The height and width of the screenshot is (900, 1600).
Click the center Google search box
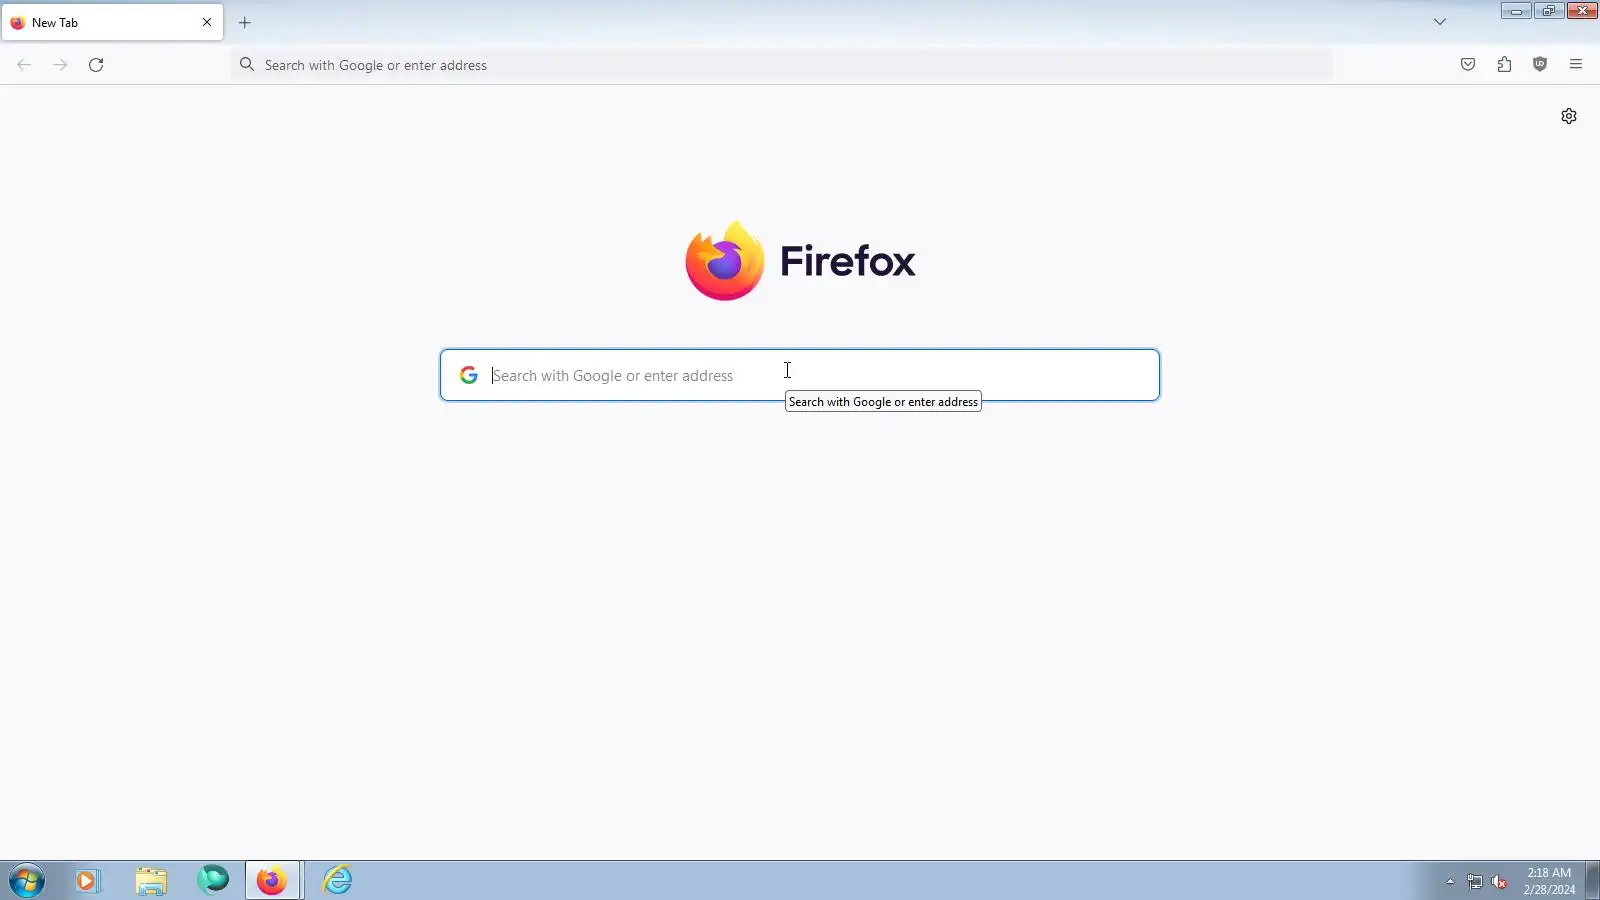pyautogui.click(x=800, y=375)
